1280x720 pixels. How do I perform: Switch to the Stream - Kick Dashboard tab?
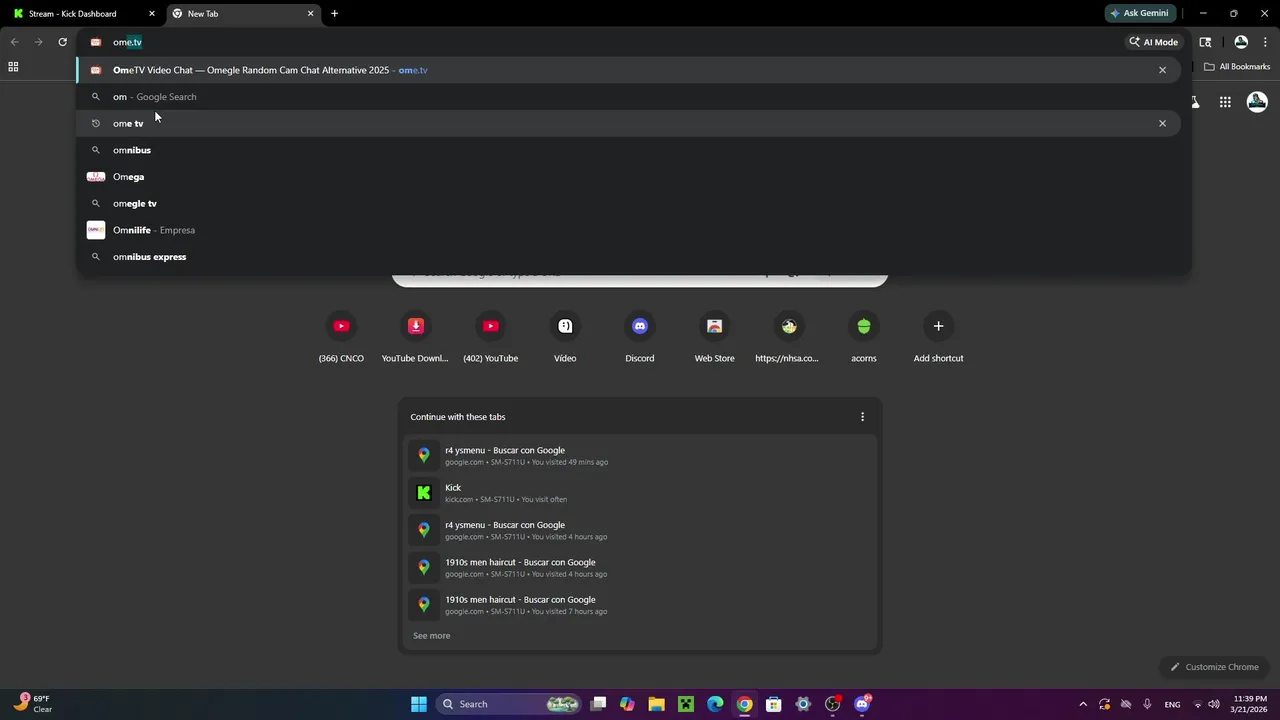[x=84, y=14]
